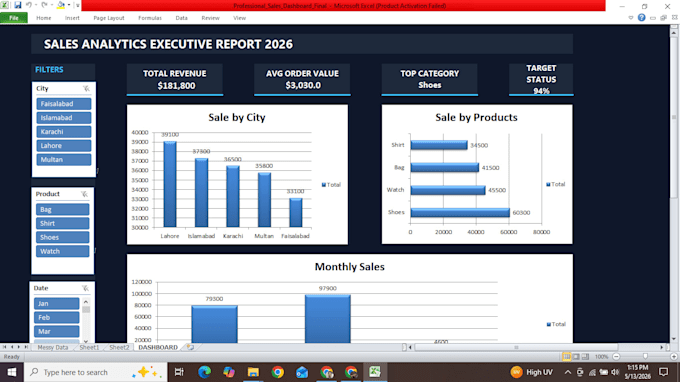The height and width of the screenshot is (382, 680).
Task: Toggle Watch in Product slicer
Action: pos(62,251)
